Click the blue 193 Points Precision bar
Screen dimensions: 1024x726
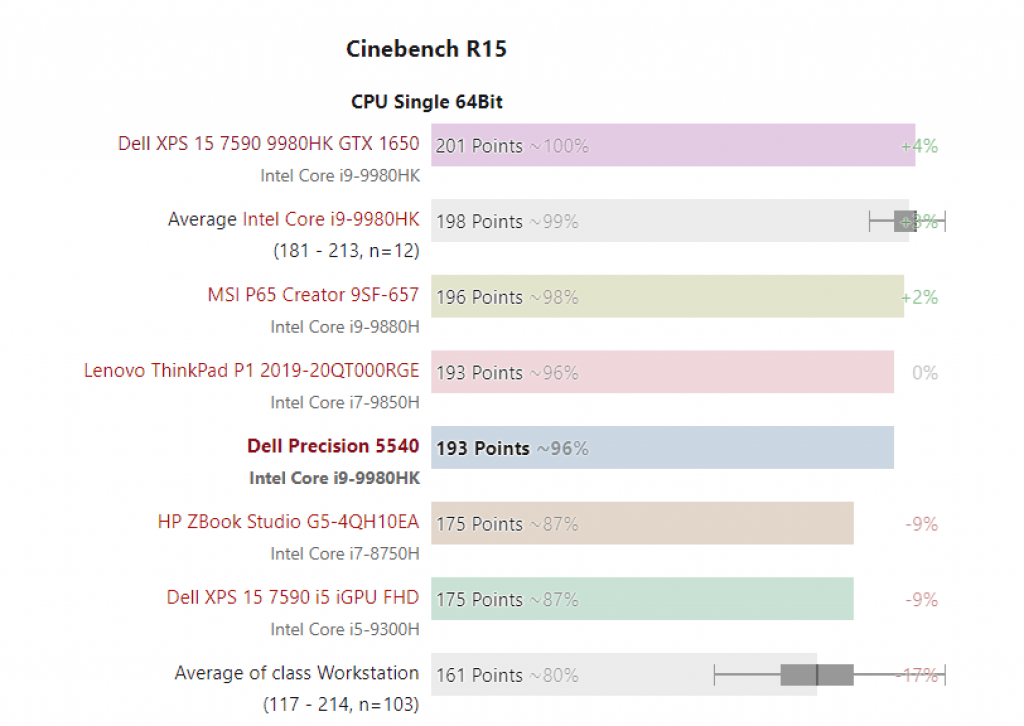point(662,448)
